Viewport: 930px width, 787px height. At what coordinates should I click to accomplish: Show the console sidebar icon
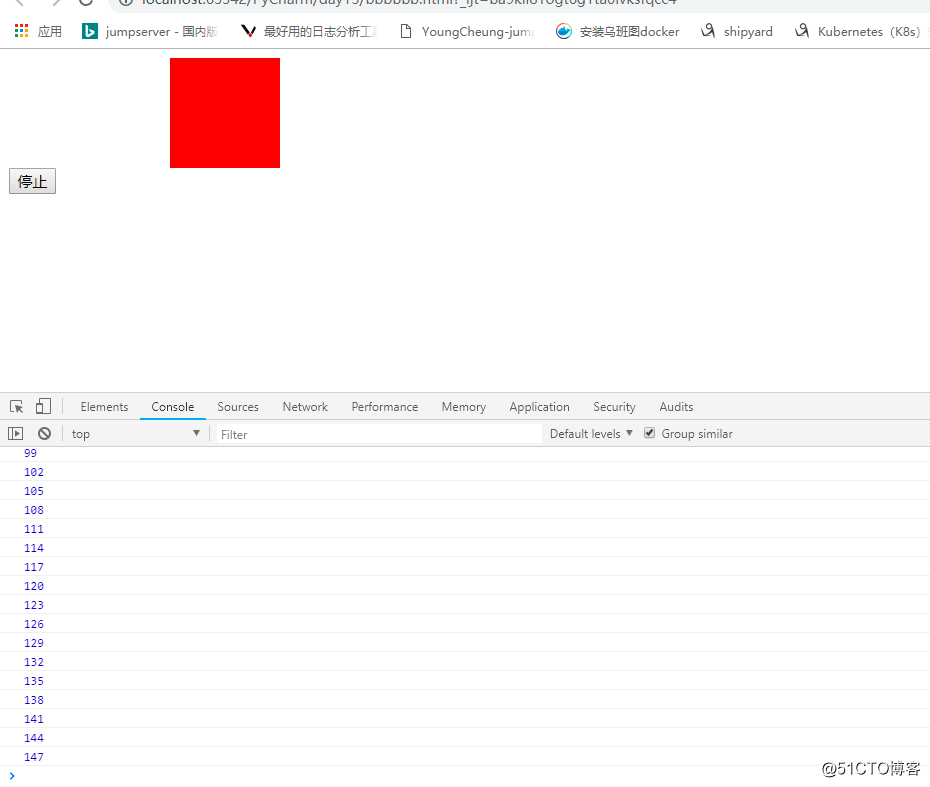click(x=15, y=434)
